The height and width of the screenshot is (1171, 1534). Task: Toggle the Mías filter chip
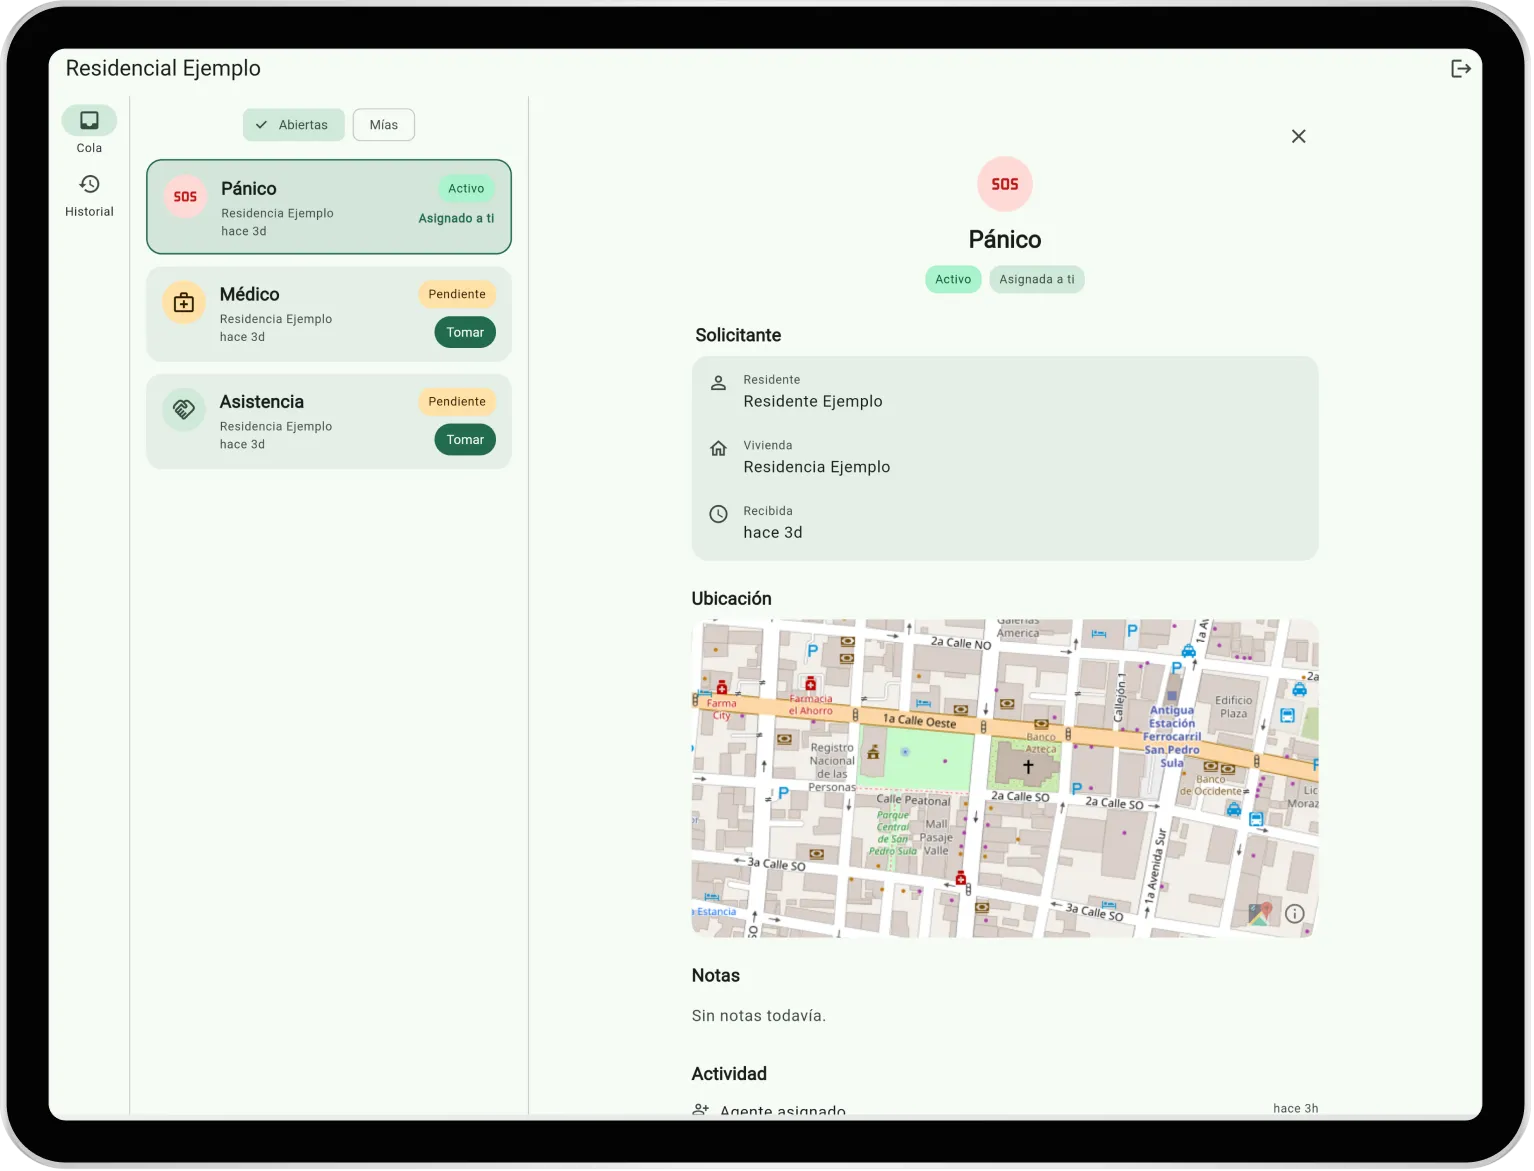(384, 125)
